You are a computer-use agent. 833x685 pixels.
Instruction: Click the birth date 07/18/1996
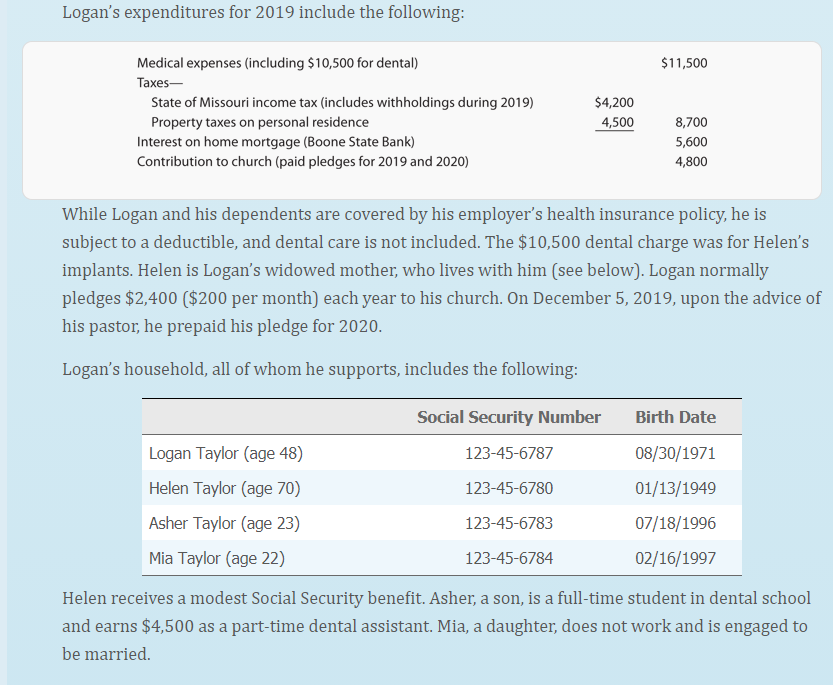tap(675, 523)
